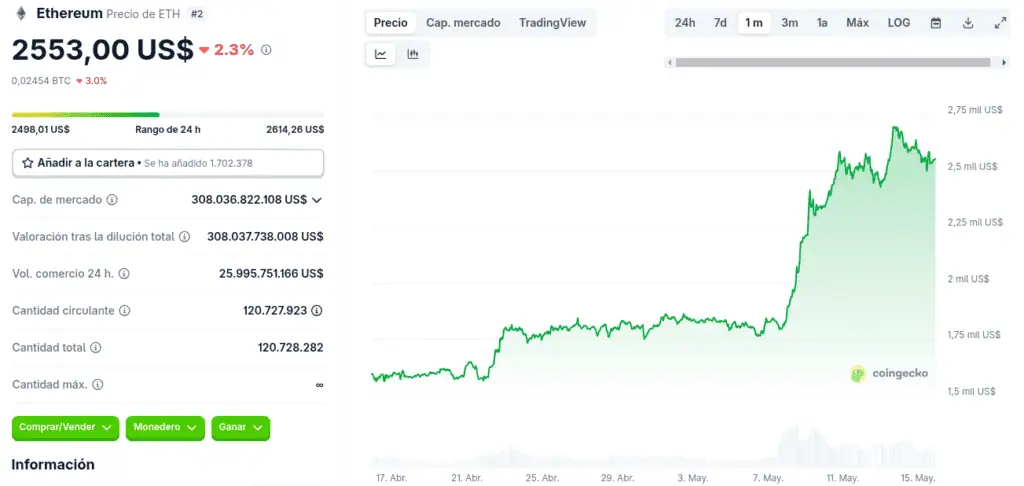The image size is (1024, 486).
Task: Show info for Valoración tras la dilución total
Action: tap(185, 236)
